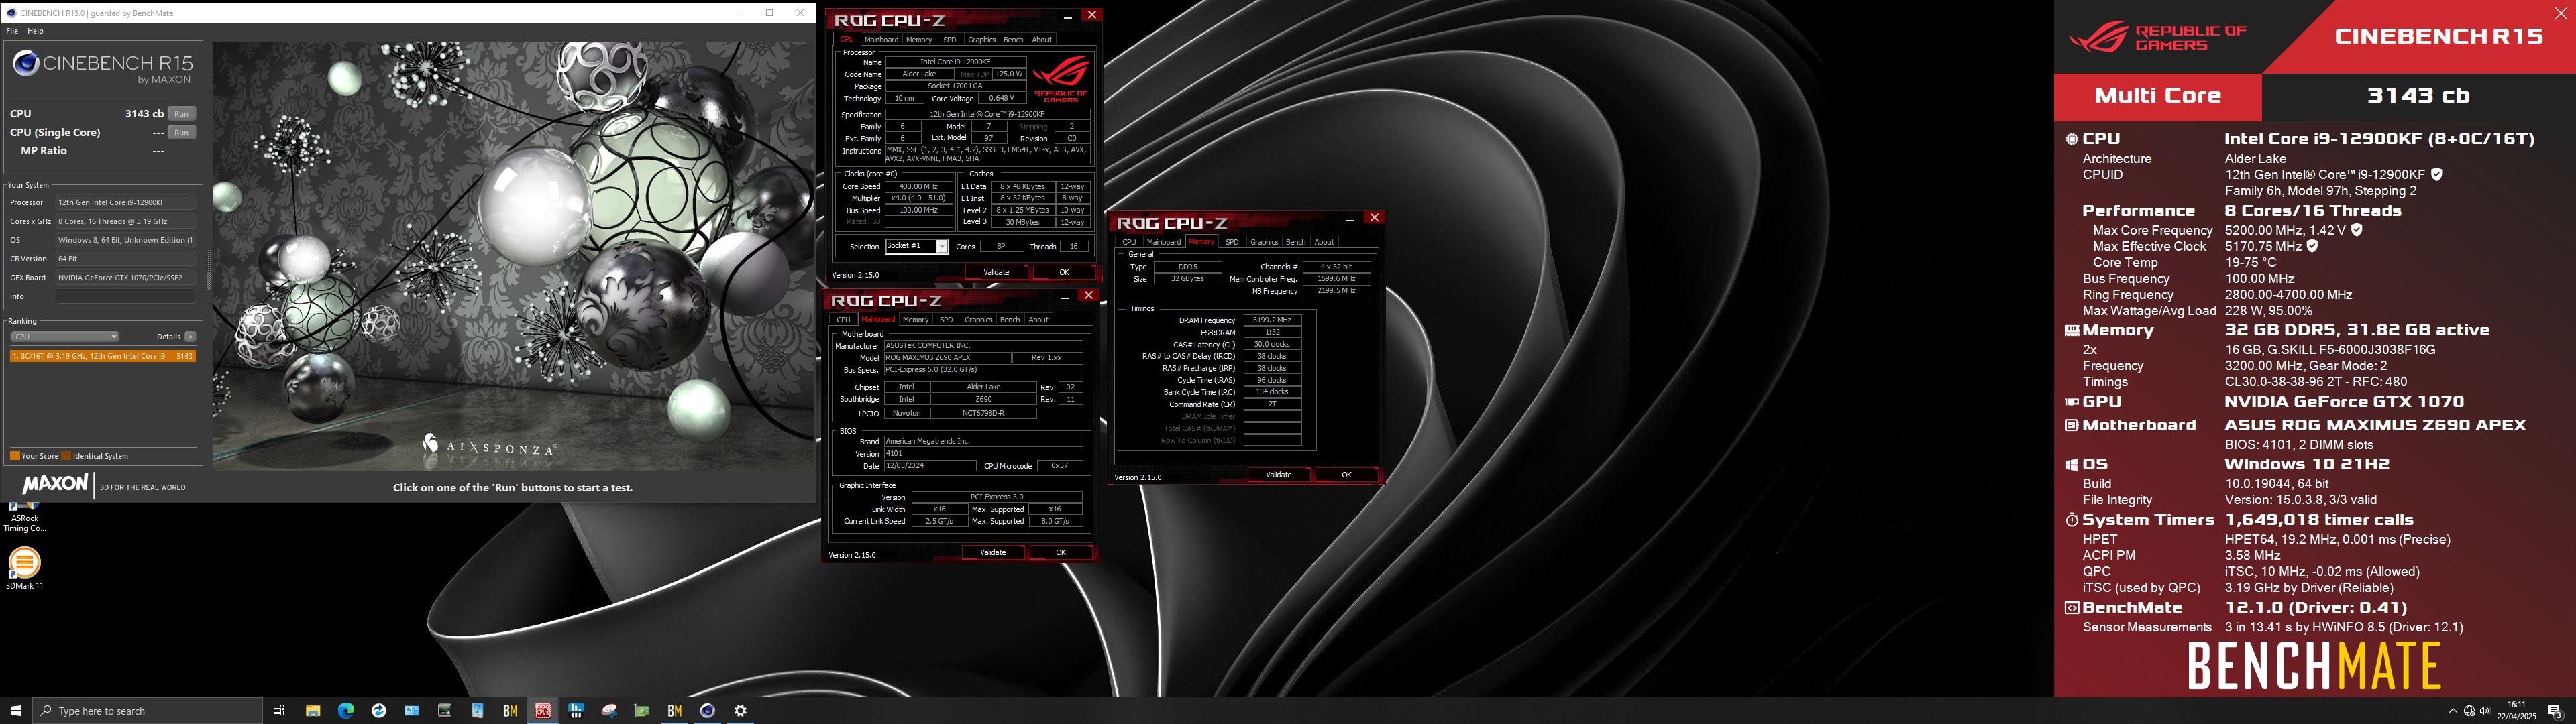Click the shield icon beside Max Core Frequency

[2356, 230]
